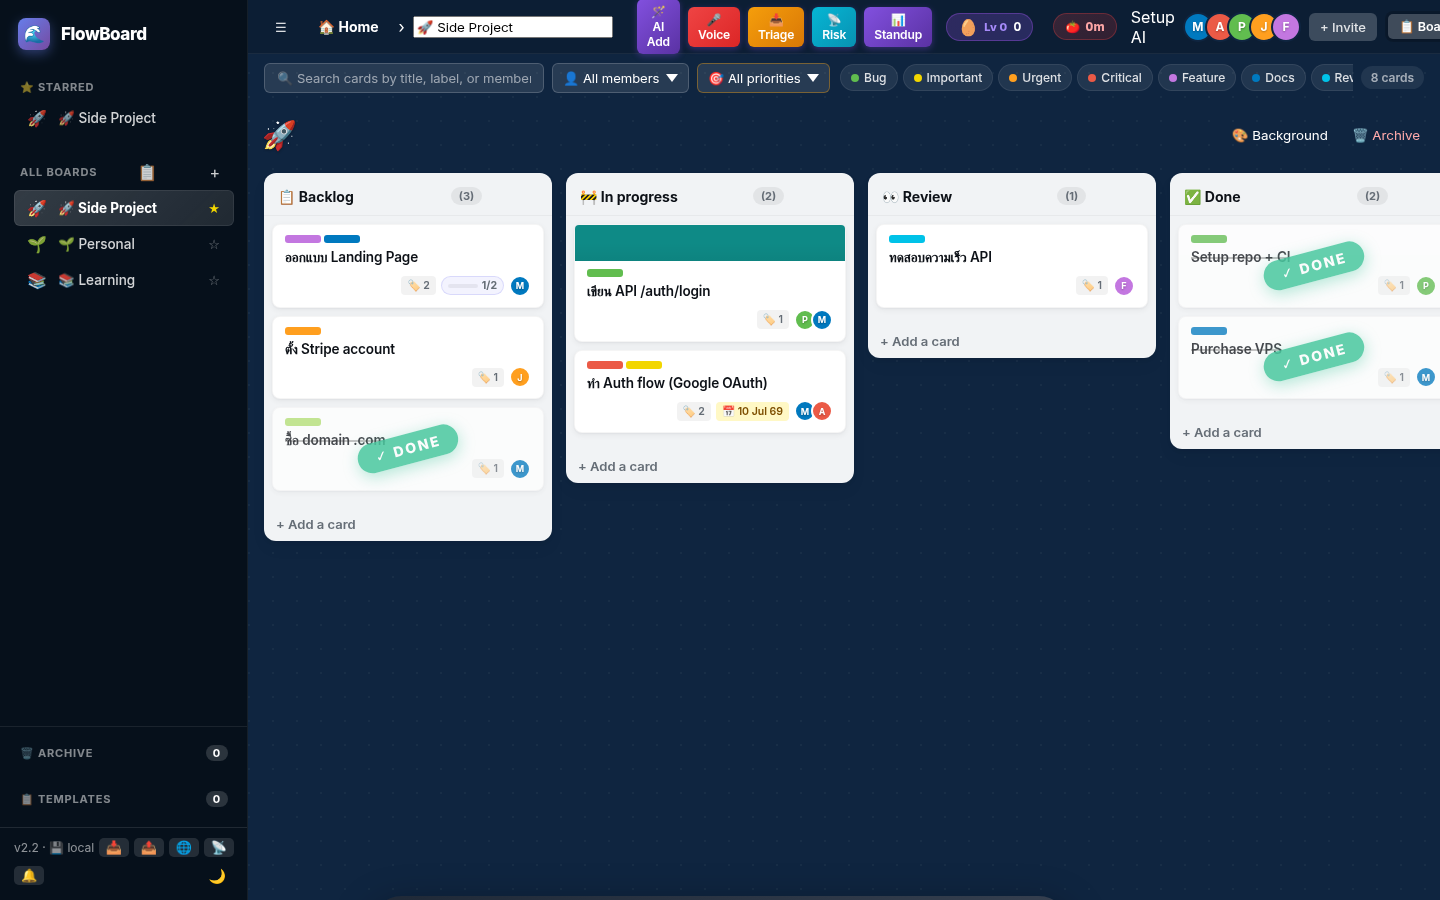Open the All members dropdown
The width and height of the screenshot is (1440, 900).
(x=620, y=78)
